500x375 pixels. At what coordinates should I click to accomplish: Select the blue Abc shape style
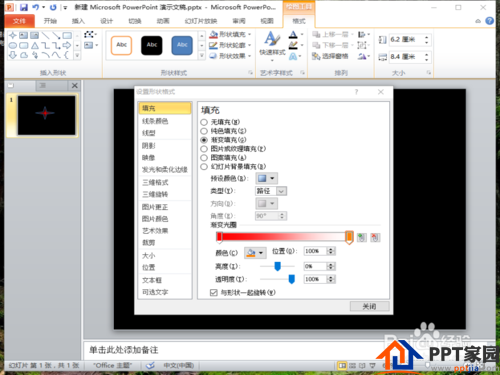(182, 45)
